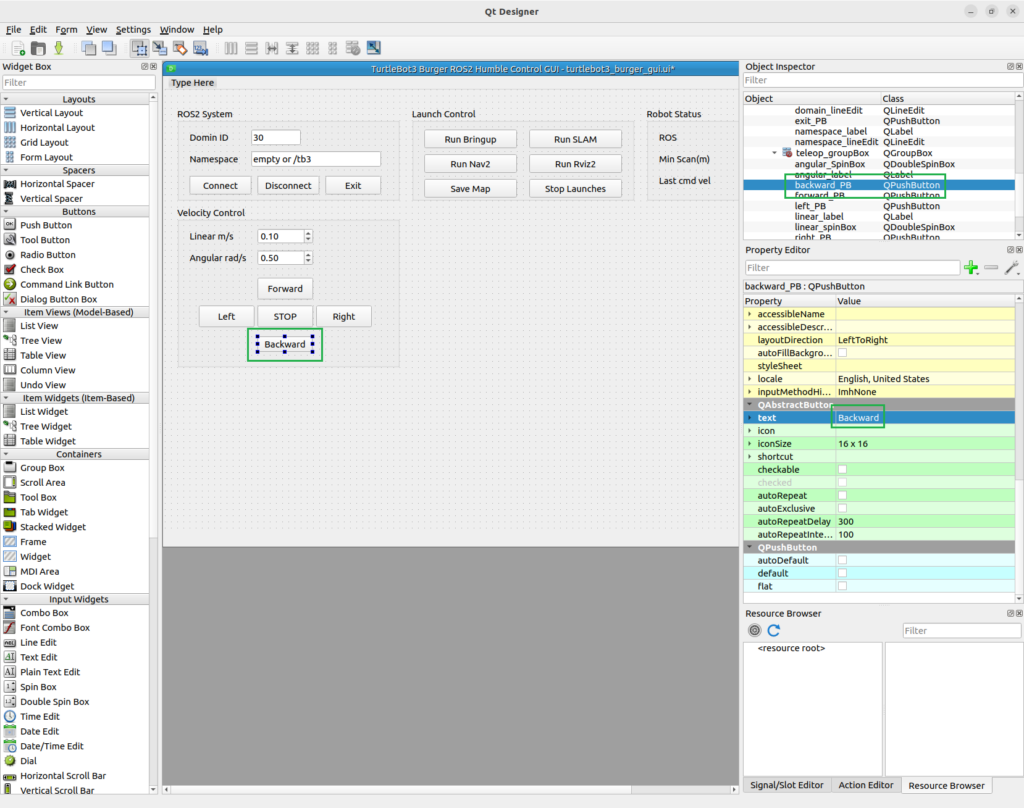Screen dimensions: 1024x808
Task: Switch to the Signal/Slot Editor tab
Action: (786, 785)
